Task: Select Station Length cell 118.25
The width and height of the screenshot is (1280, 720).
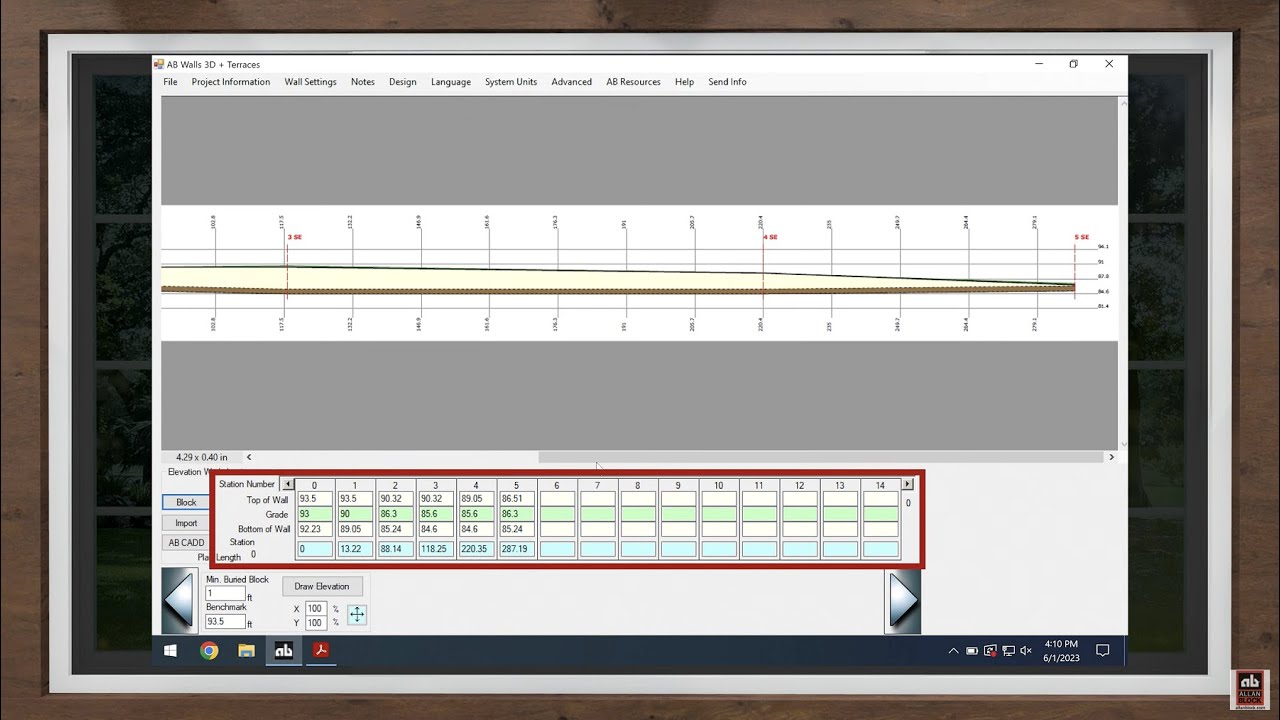Action: (435, 549)
